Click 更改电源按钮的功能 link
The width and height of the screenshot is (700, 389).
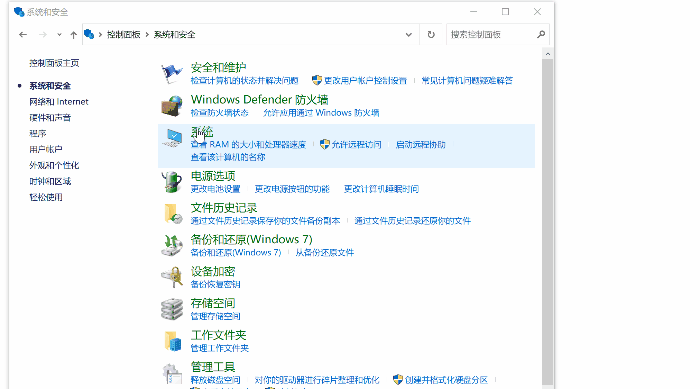pos(292,189)
